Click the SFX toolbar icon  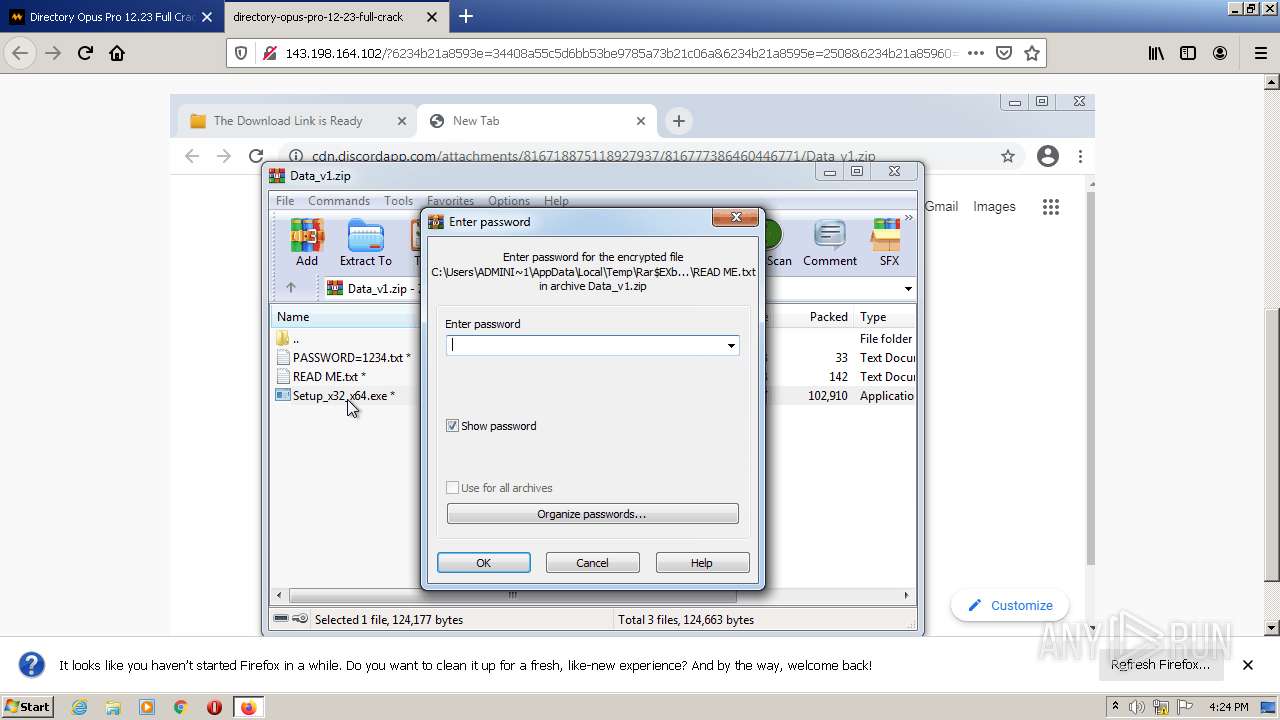click(889, 244)
